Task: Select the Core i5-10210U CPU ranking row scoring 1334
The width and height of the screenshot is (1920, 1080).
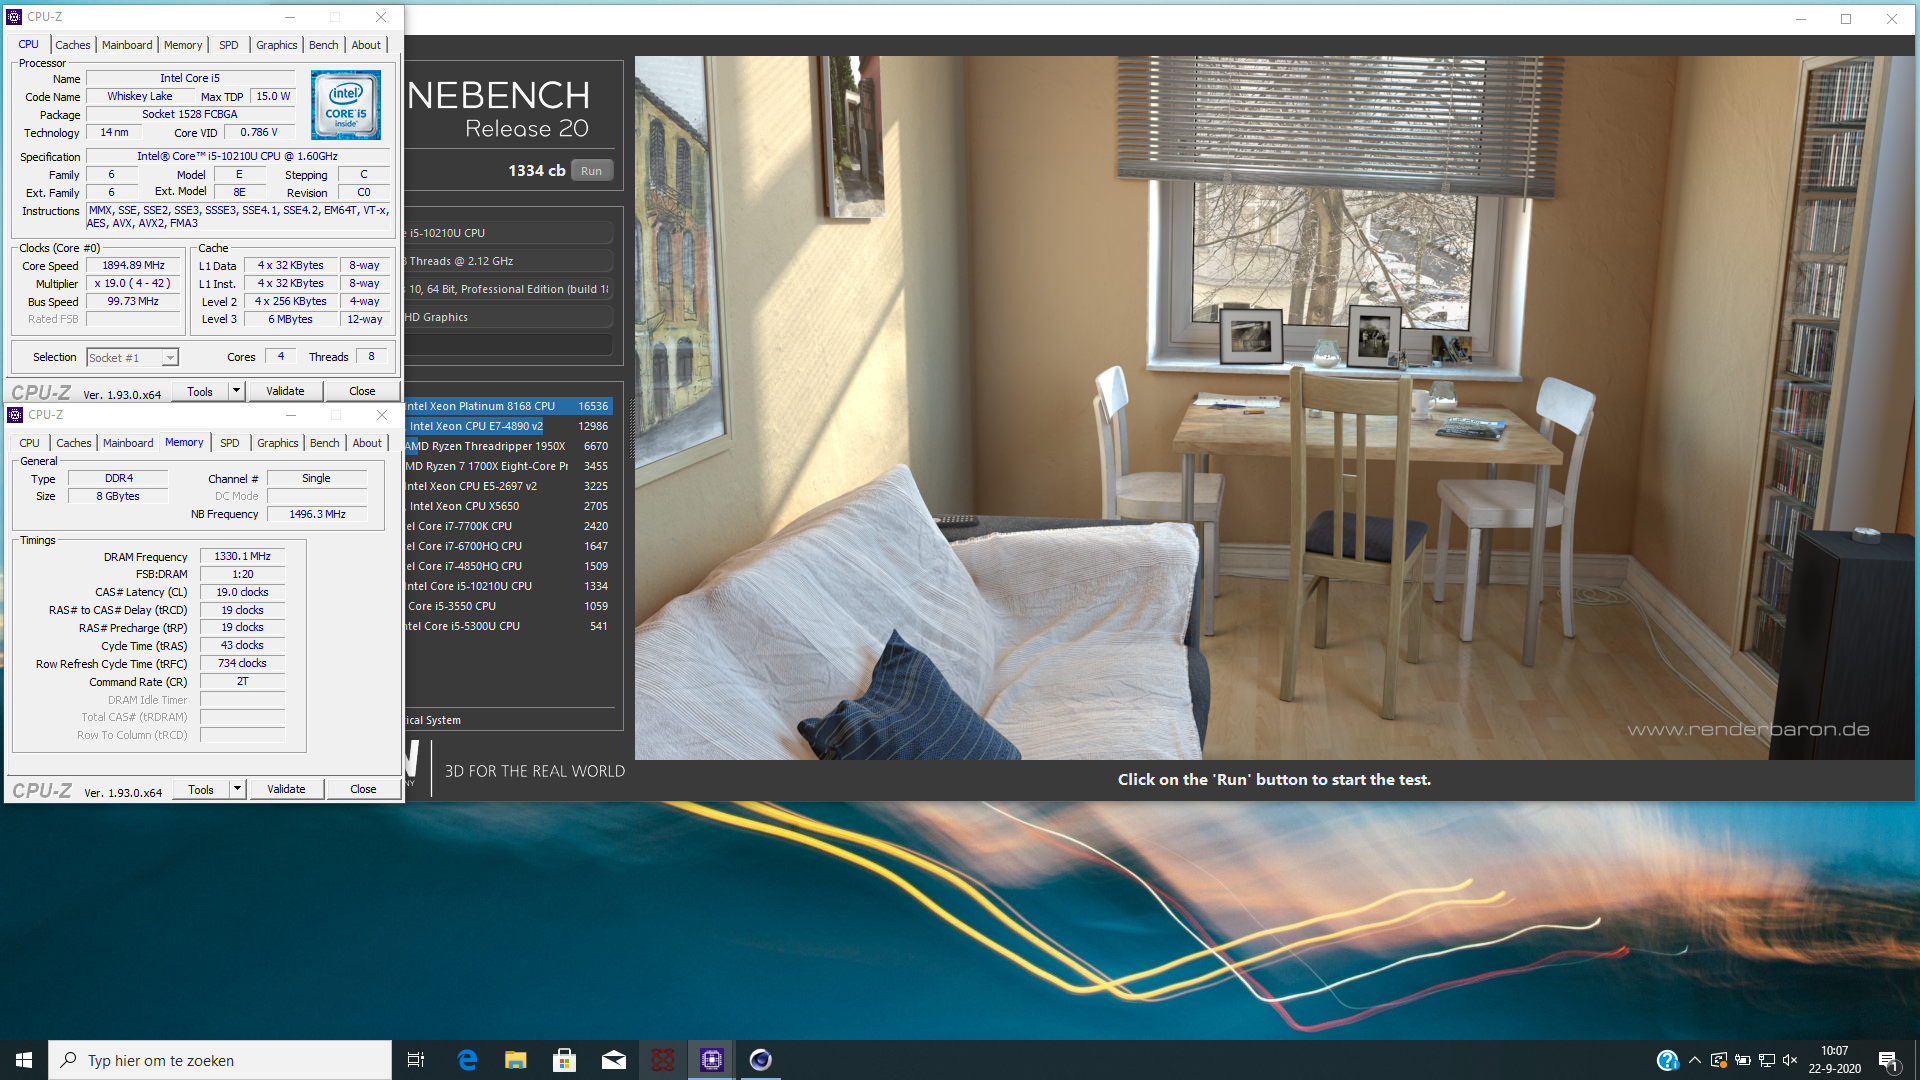Action: pos(508,586)
